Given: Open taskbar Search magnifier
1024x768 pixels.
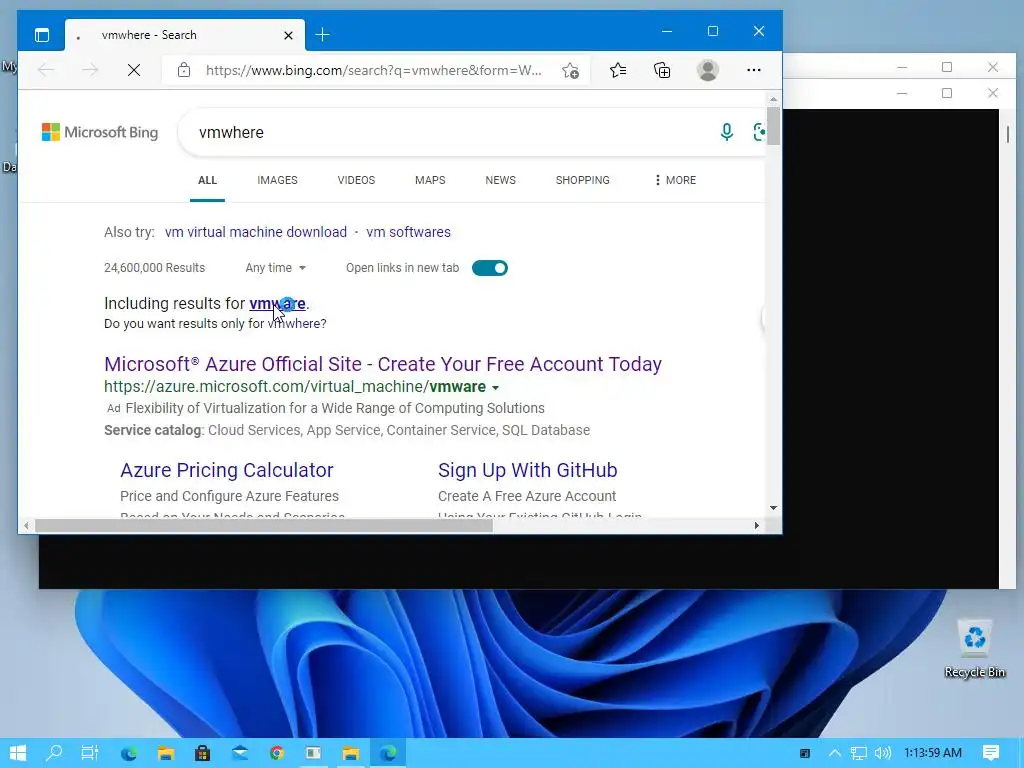Looking at the screenshot, I should [x=54, y=753].
